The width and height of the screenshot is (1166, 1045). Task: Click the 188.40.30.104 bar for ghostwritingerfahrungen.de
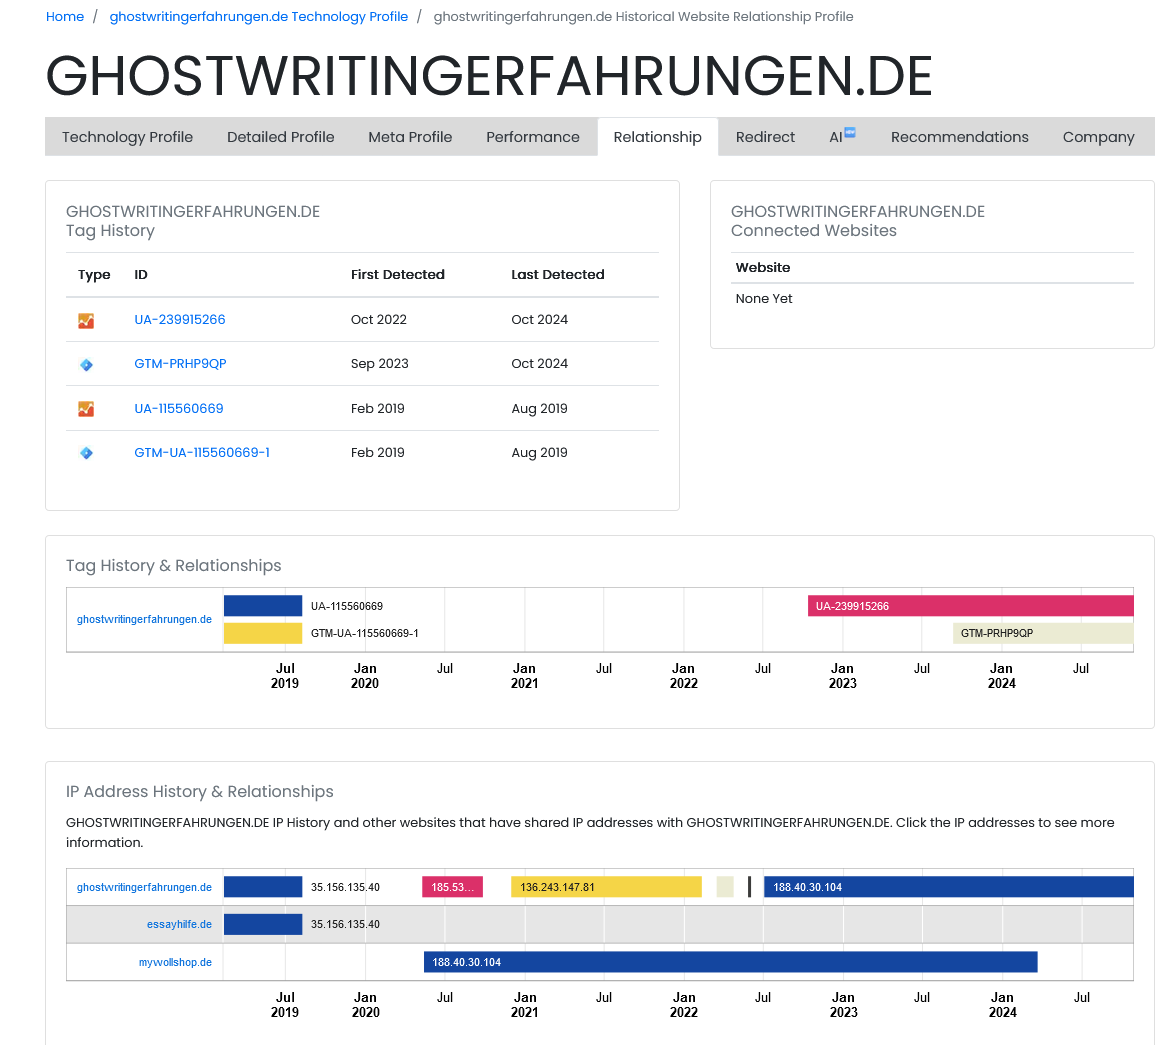click(949, 887)
